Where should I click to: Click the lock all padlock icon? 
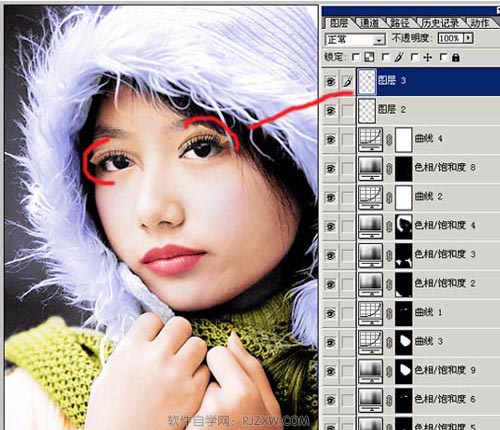coord(456,58)
